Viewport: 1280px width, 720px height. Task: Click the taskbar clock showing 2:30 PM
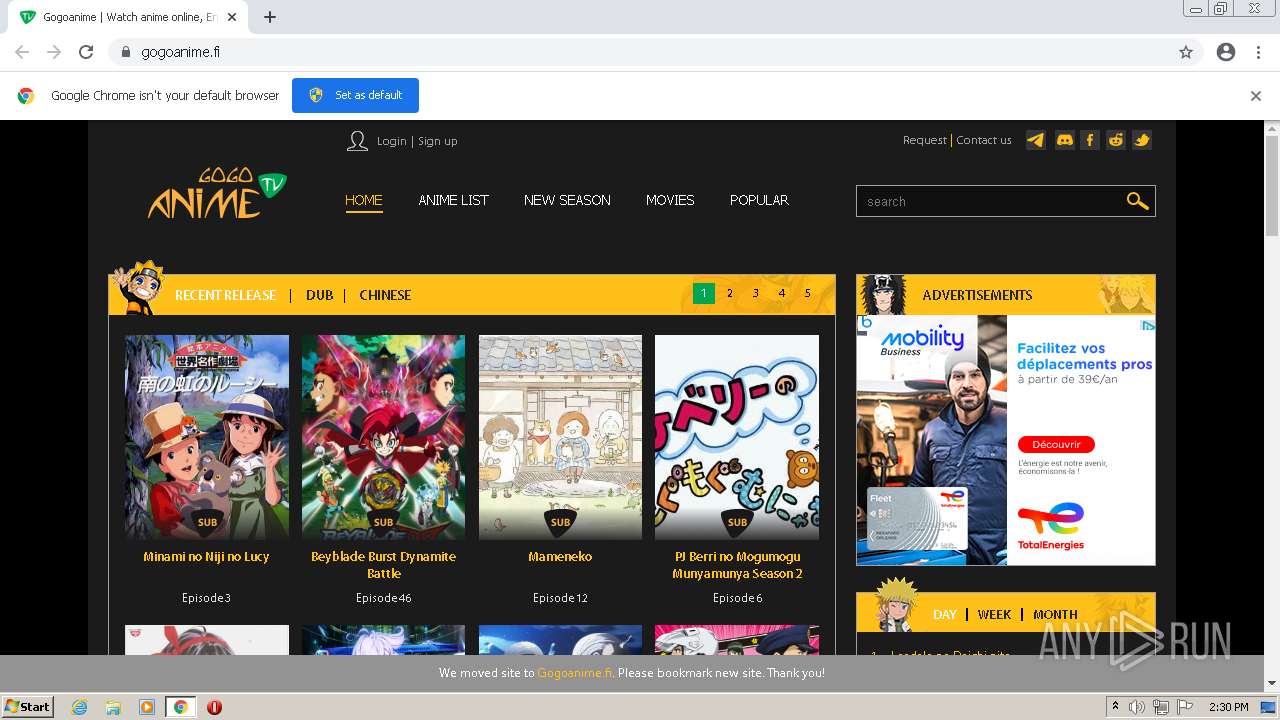click(1228, 707)
